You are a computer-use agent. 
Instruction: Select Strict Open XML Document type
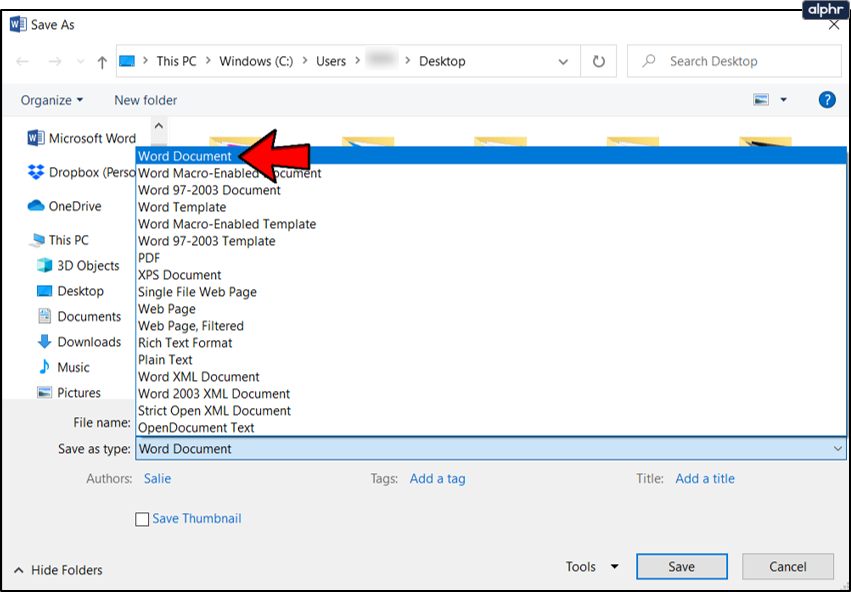tap(491, 410)
